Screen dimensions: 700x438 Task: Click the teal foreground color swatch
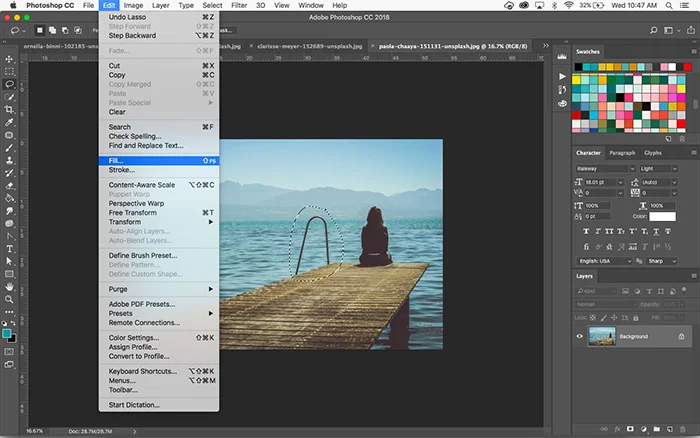tap(7, 334)
